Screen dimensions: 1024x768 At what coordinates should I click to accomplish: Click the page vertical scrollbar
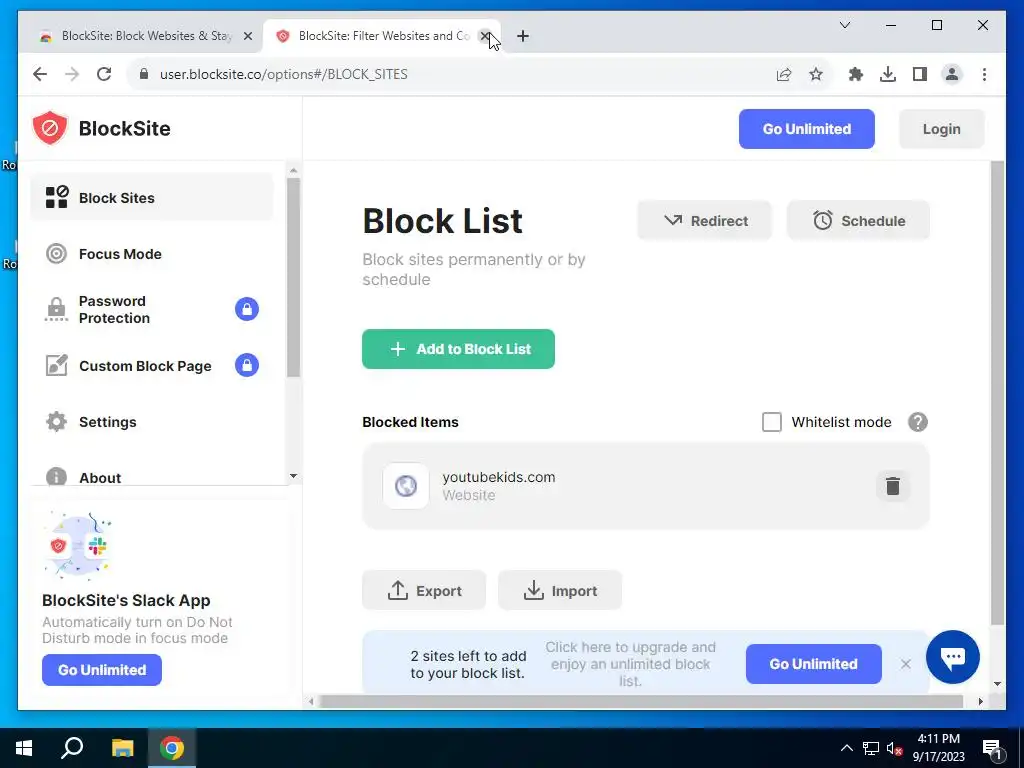[997, 392]
